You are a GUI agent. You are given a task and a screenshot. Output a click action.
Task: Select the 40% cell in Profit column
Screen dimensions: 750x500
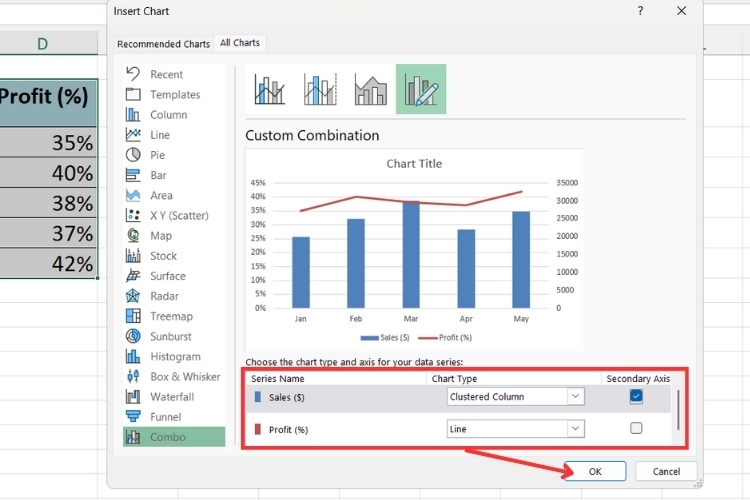(x=48, y=173)
